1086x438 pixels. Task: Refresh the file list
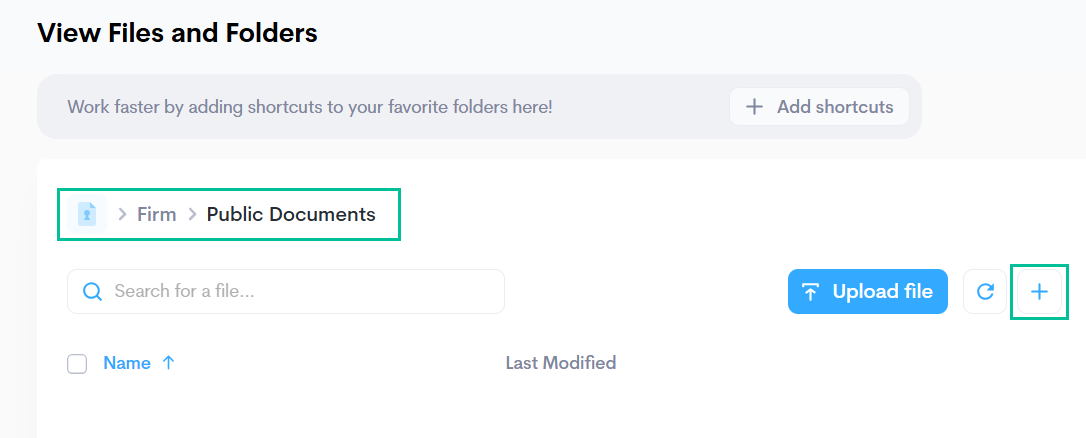coord(985,292)
